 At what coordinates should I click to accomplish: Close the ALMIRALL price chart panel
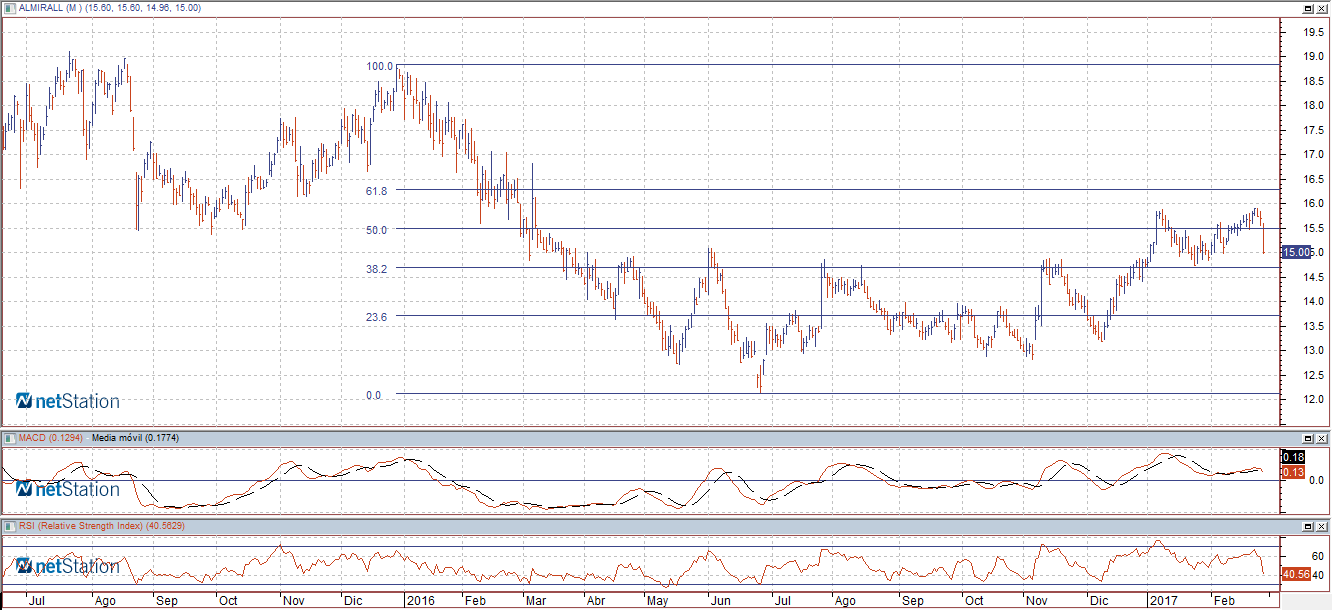pos(1322,8)
